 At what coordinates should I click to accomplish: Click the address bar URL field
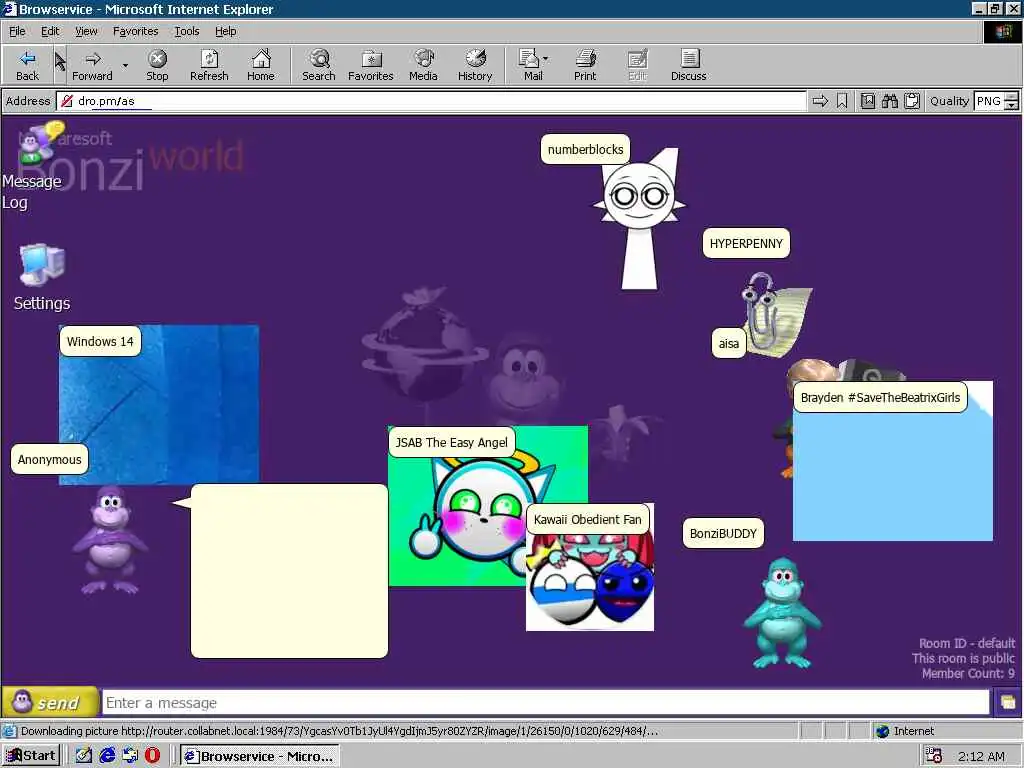431,101
